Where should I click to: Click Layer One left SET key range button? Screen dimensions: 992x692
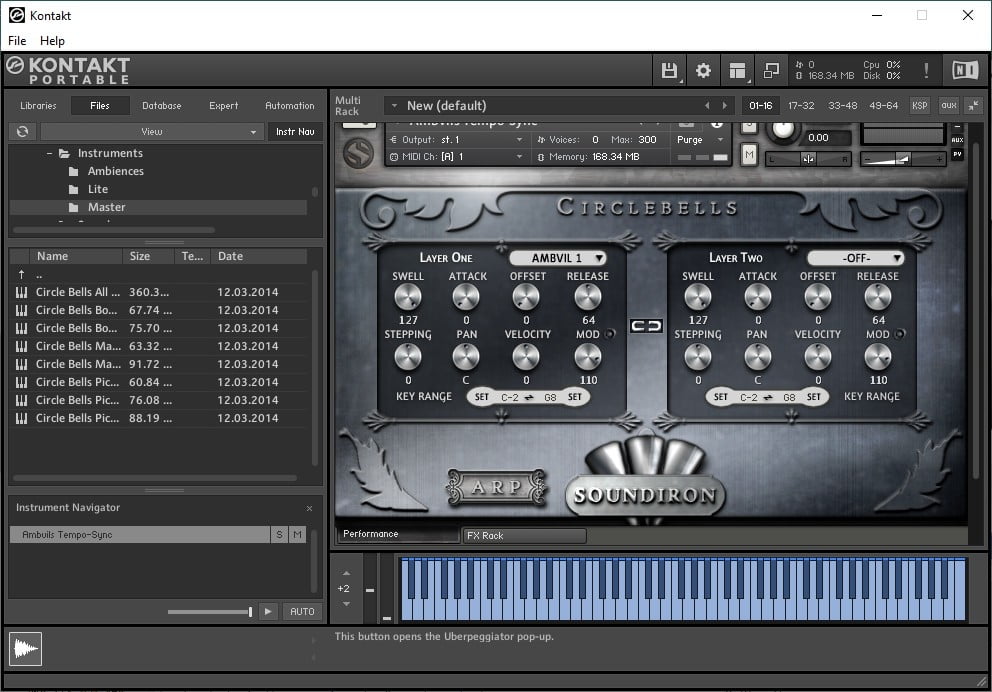pos(481,397)
